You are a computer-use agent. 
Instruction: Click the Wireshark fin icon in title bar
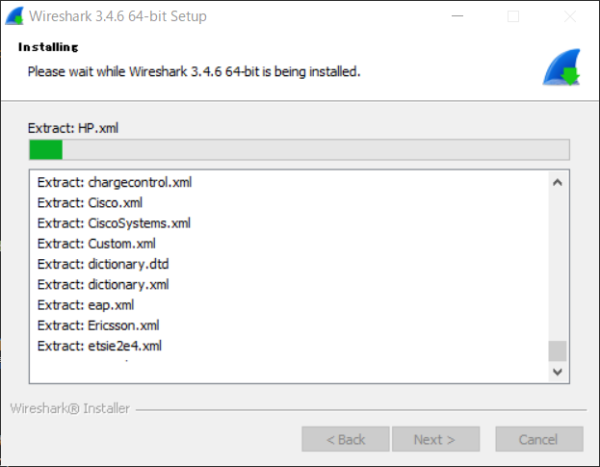(x=15, y=16)
